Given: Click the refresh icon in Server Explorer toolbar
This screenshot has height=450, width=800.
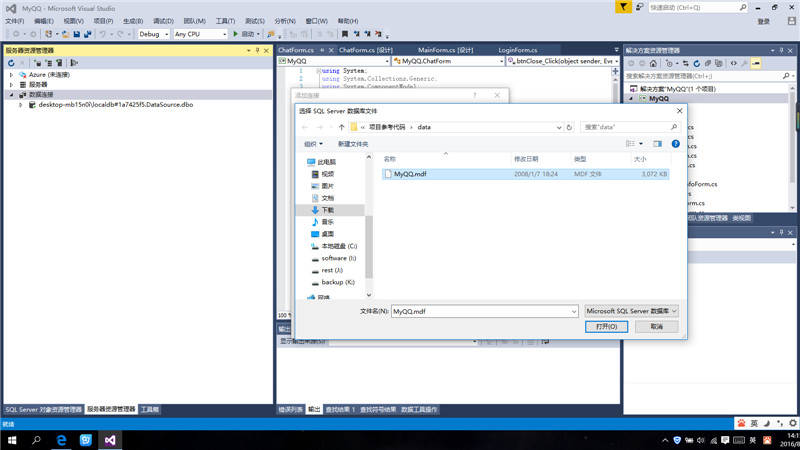Looking at the screenshot, I should [x=11, y=63].
